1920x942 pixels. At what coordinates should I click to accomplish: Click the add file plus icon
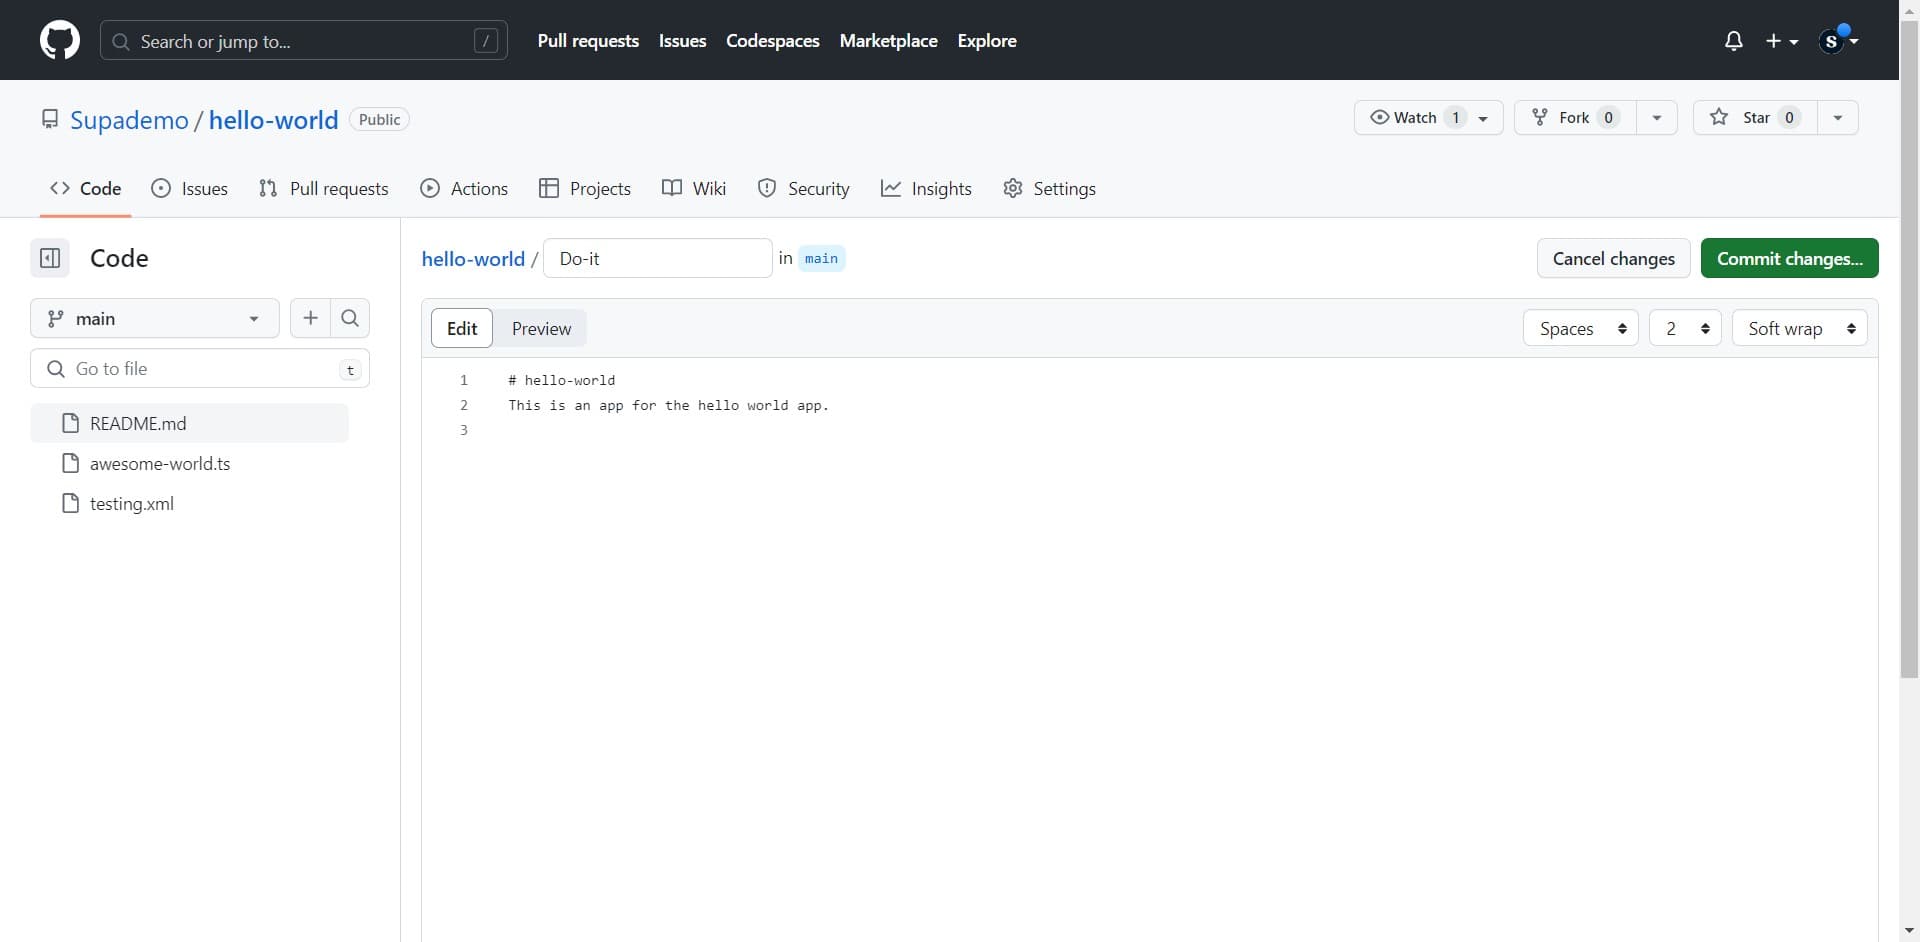311,318
